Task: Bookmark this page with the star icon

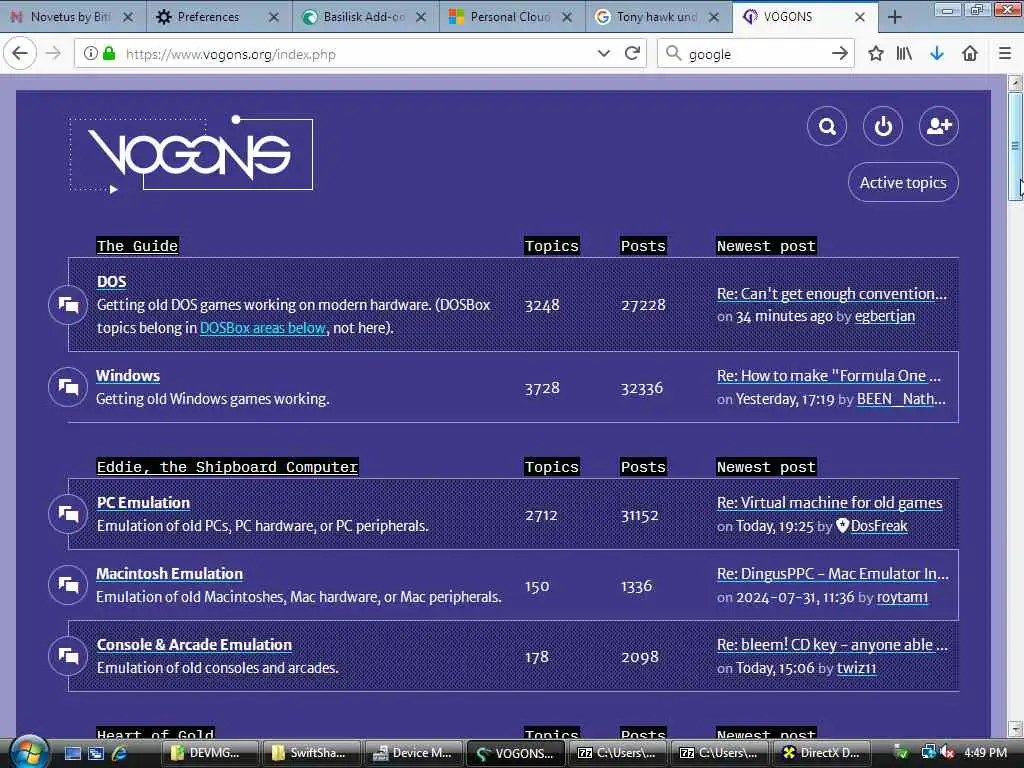Action: (876, 54)
